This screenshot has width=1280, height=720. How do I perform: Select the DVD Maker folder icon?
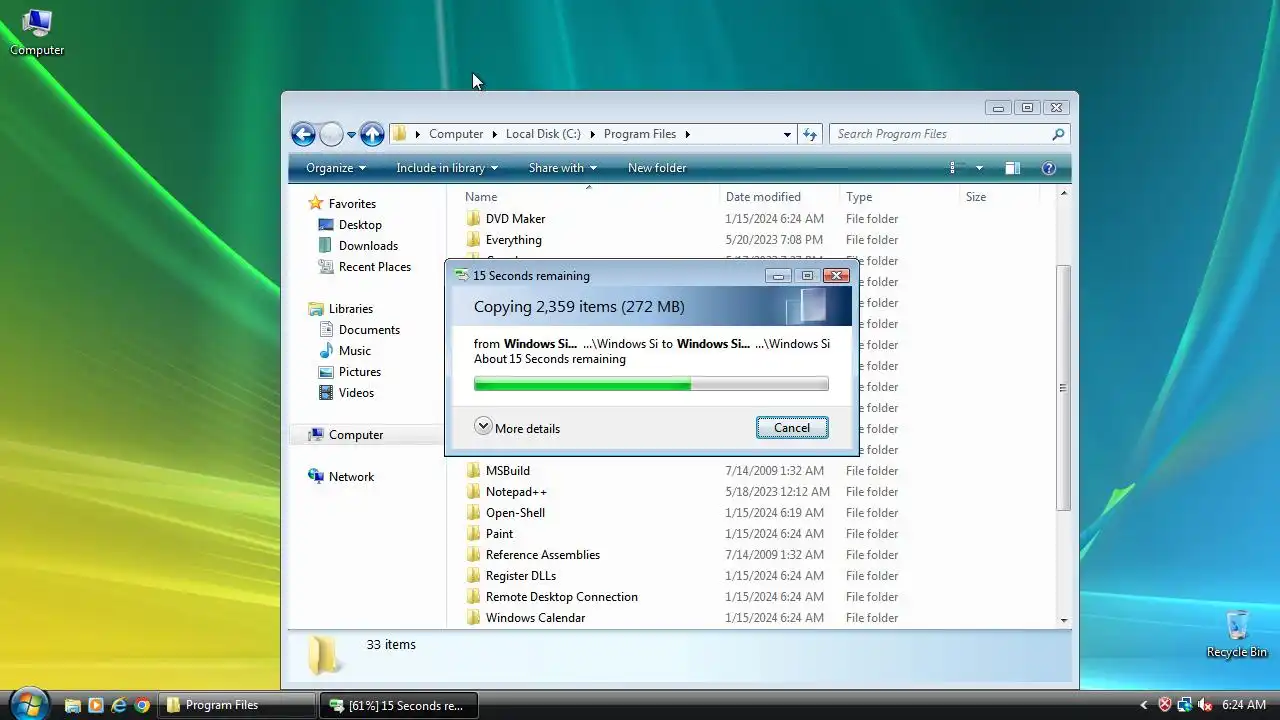point(474,219)
